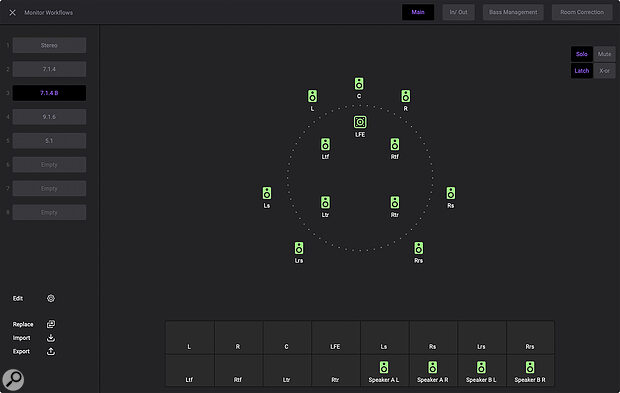
Task: Select the 5.1 workflow
Action: pyautogui.click(x=49, y=141)
